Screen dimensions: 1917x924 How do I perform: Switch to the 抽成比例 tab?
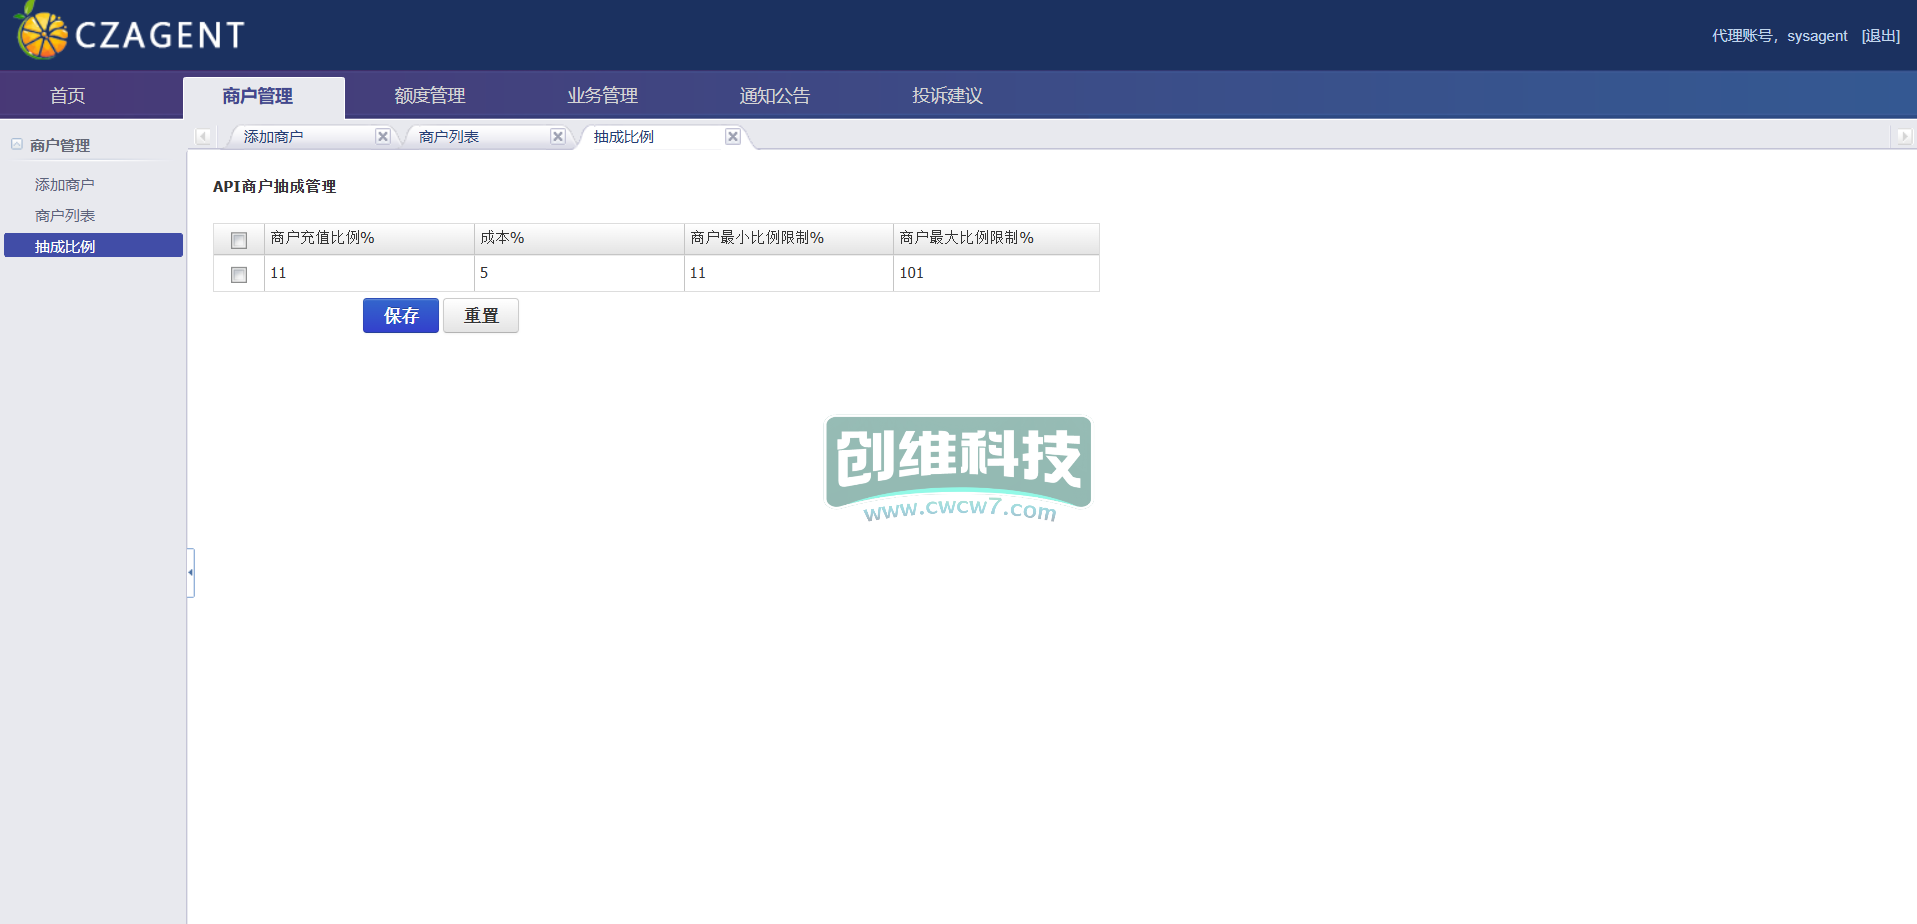[x=624, y=137]
